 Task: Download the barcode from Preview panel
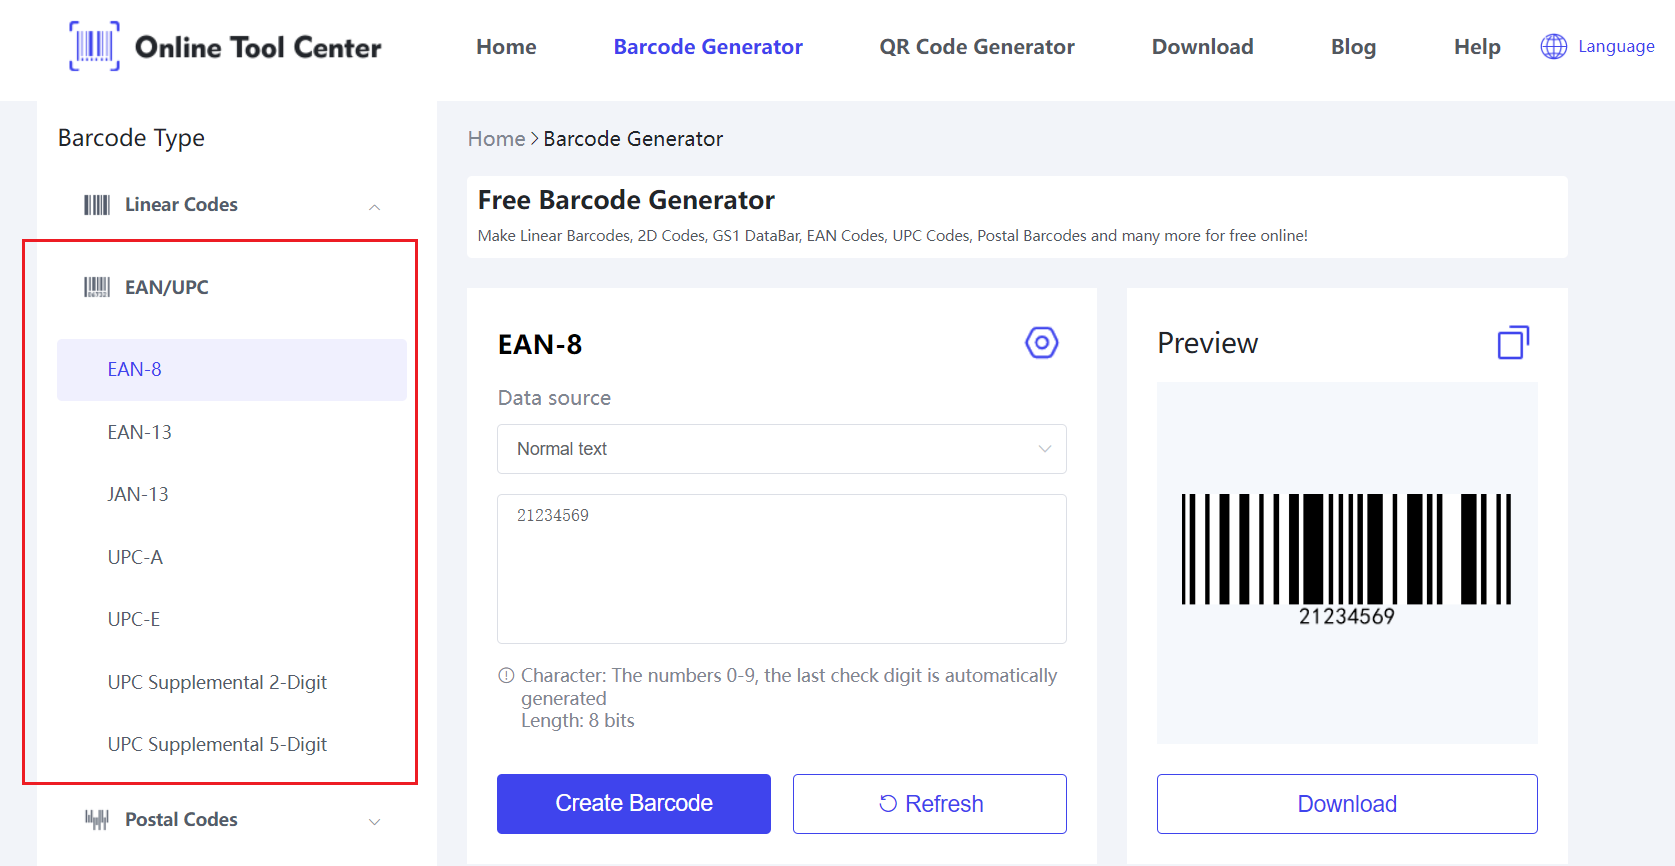(1346, 804)
